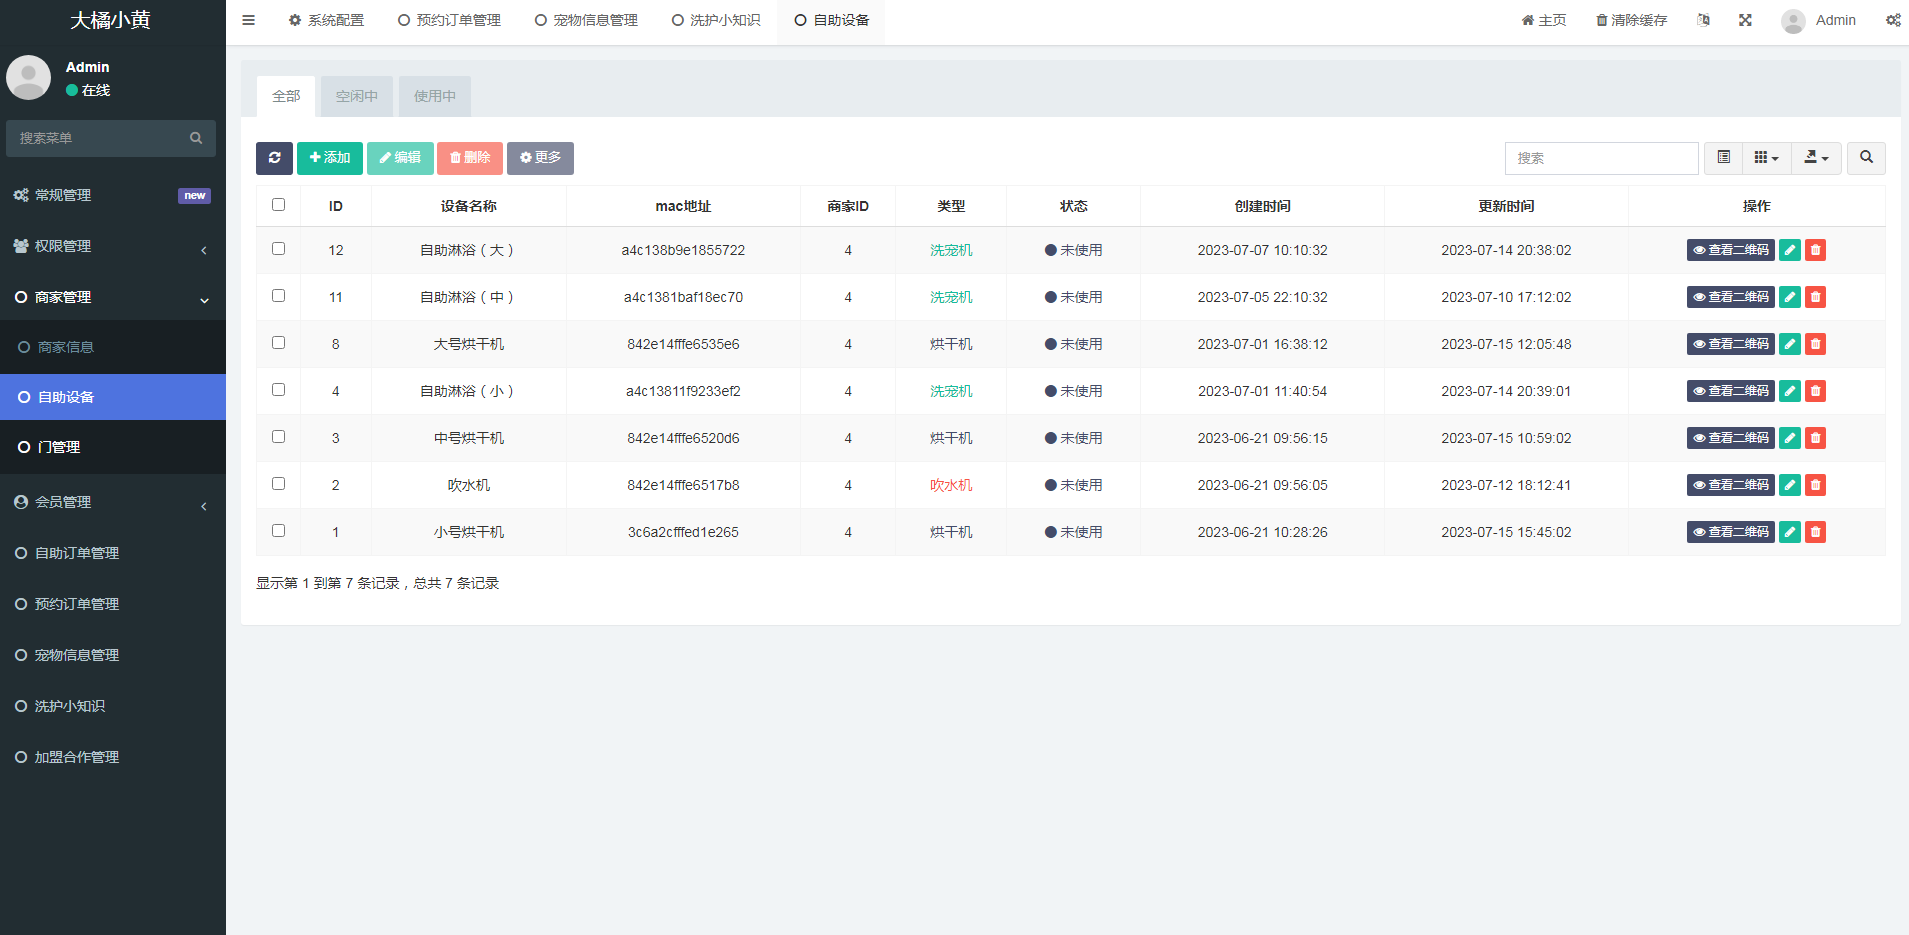The image size is (1909, 935).
Task: Click green edit pencil for device ID 12
Action: pyautogui.click(x=1790, y=250)
